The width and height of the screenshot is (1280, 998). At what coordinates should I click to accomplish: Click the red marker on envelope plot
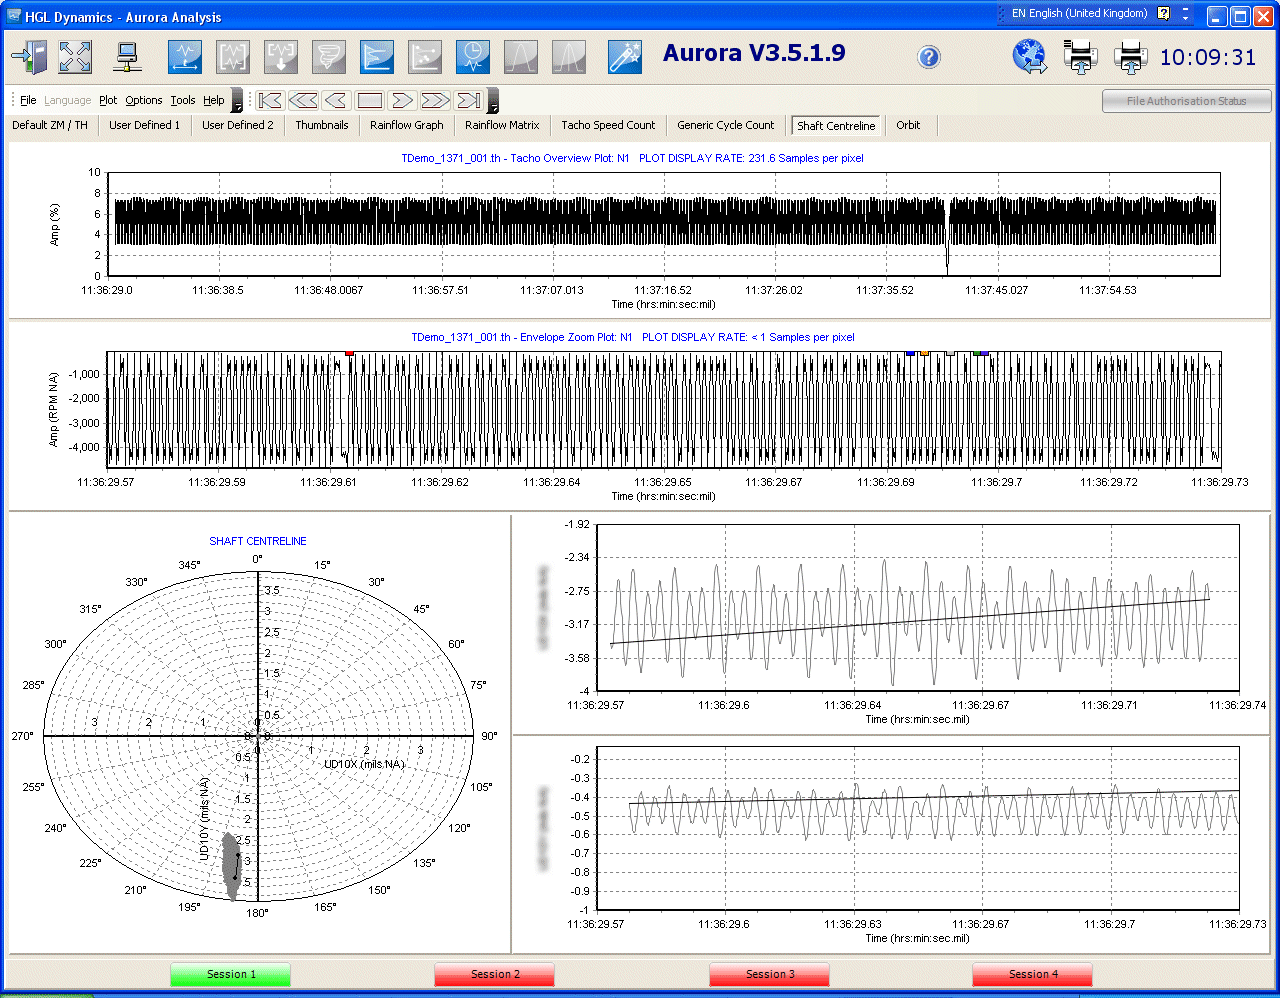point(349,353)
